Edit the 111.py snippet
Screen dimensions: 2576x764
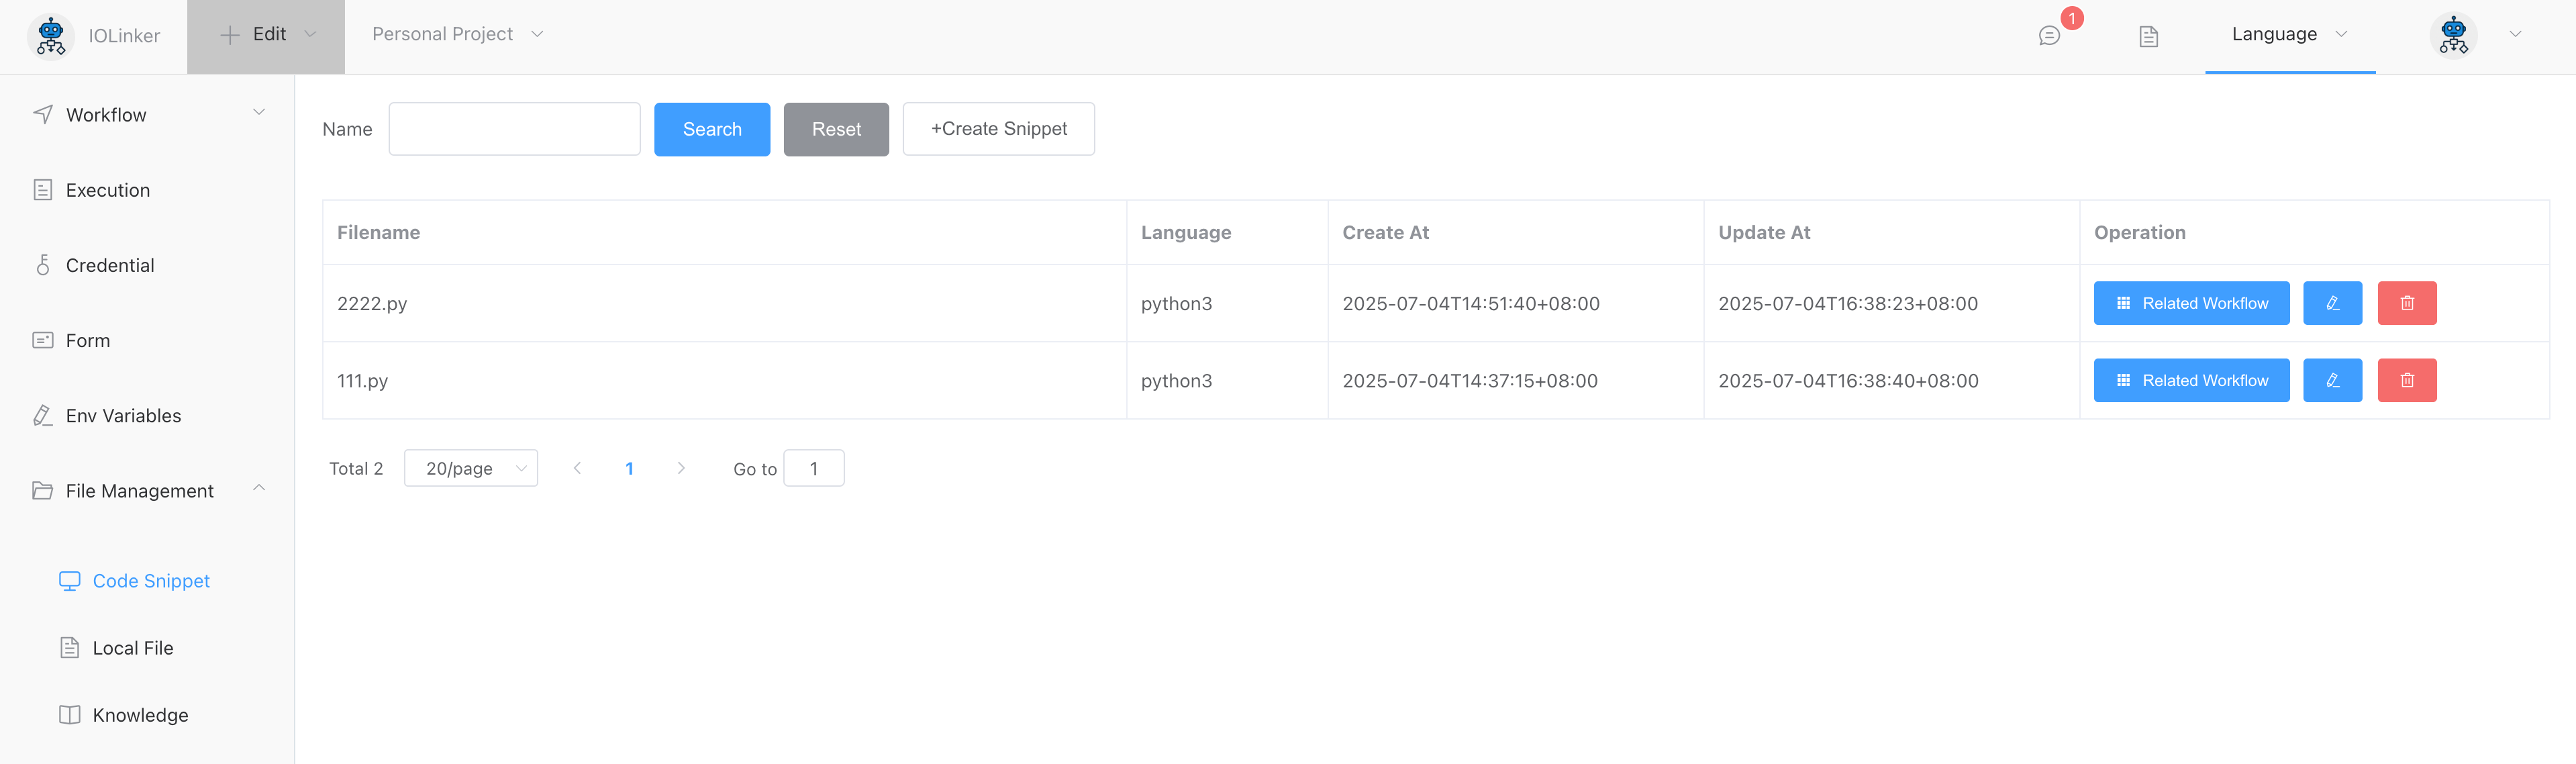2332,380
